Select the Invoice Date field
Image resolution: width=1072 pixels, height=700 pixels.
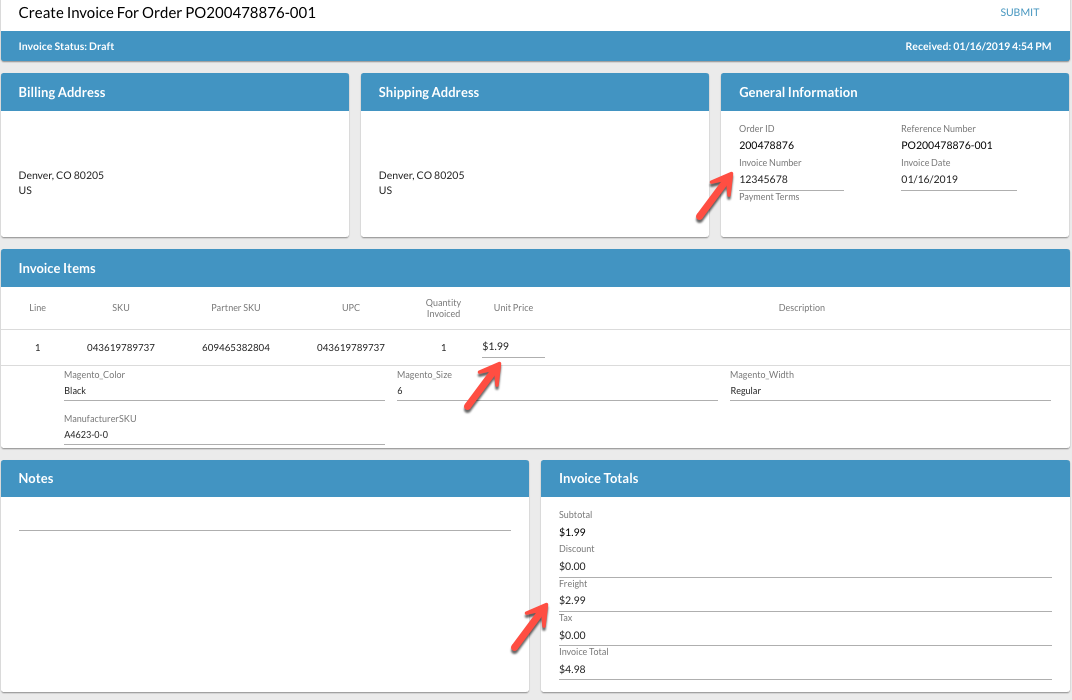point(957,180)
